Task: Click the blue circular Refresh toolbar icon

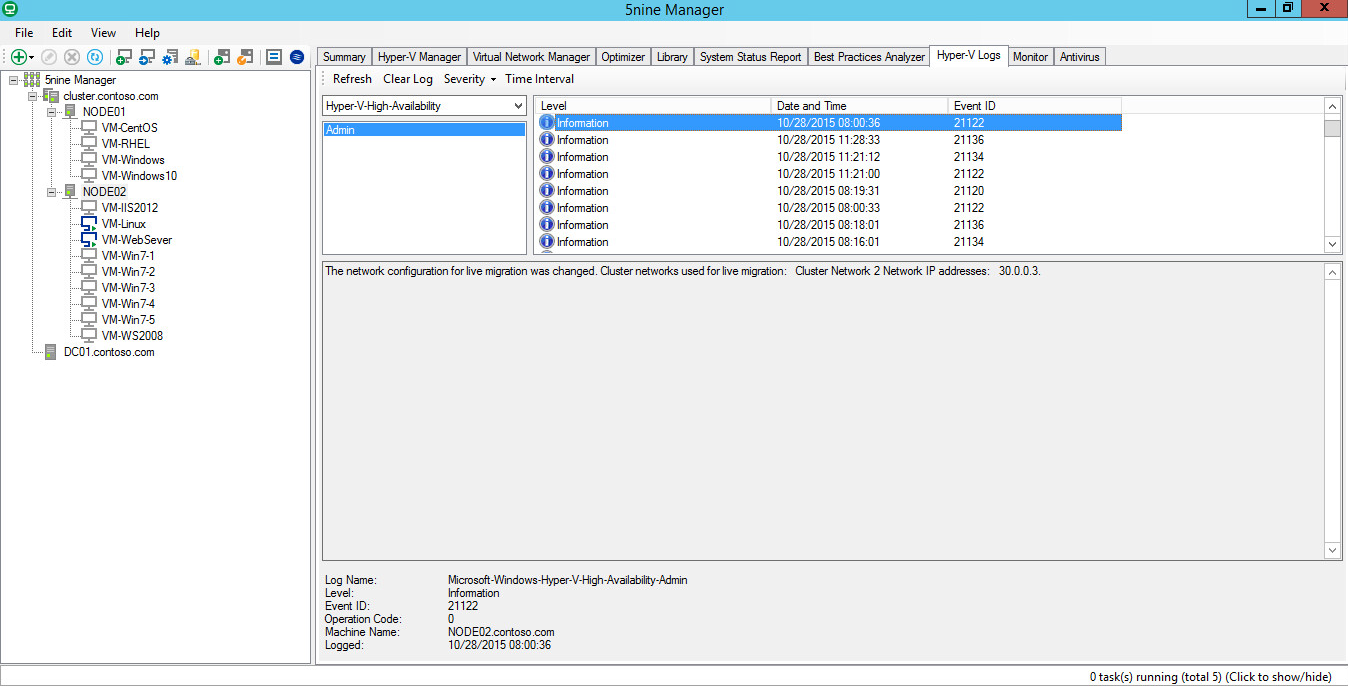Action: click(x=95, y=57)
